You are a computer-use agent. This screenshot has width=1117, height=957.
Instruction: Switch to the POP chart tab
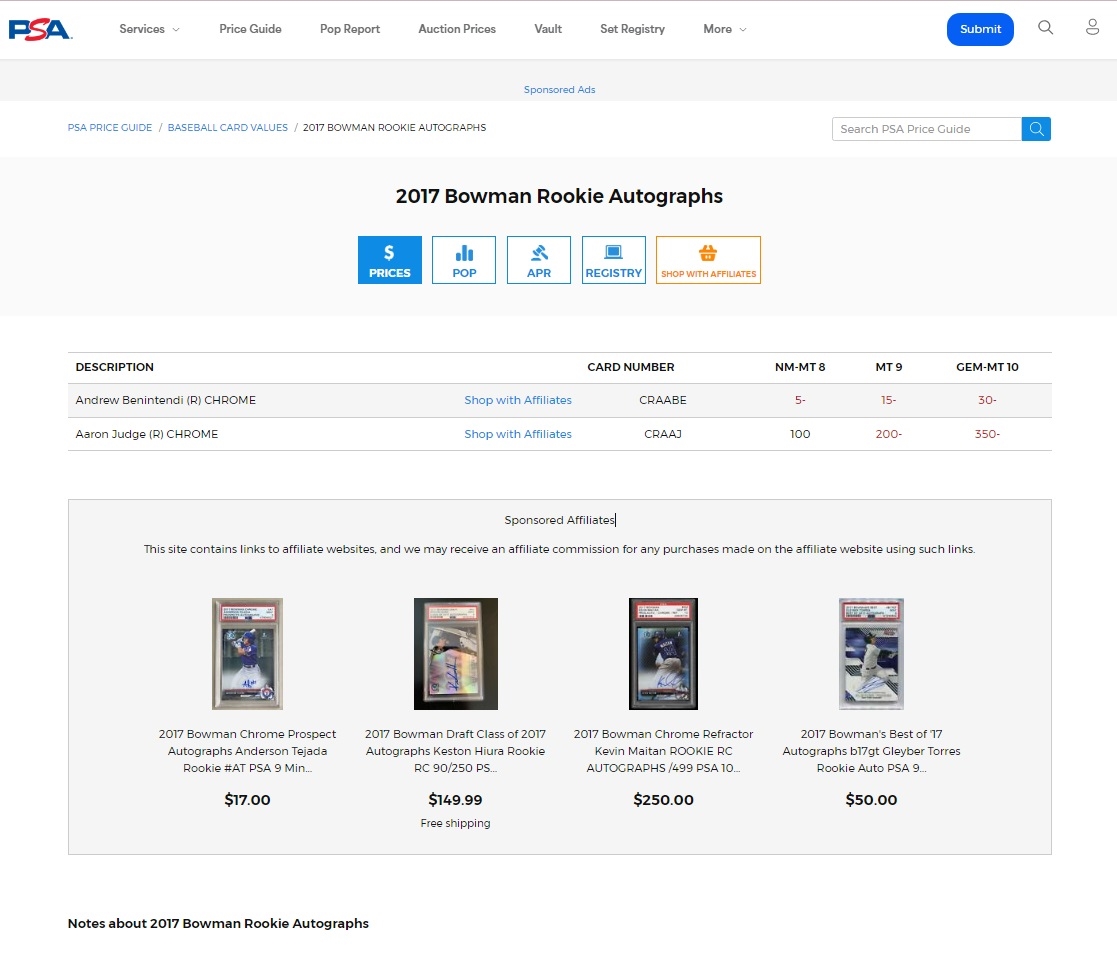tap(464, 260)
